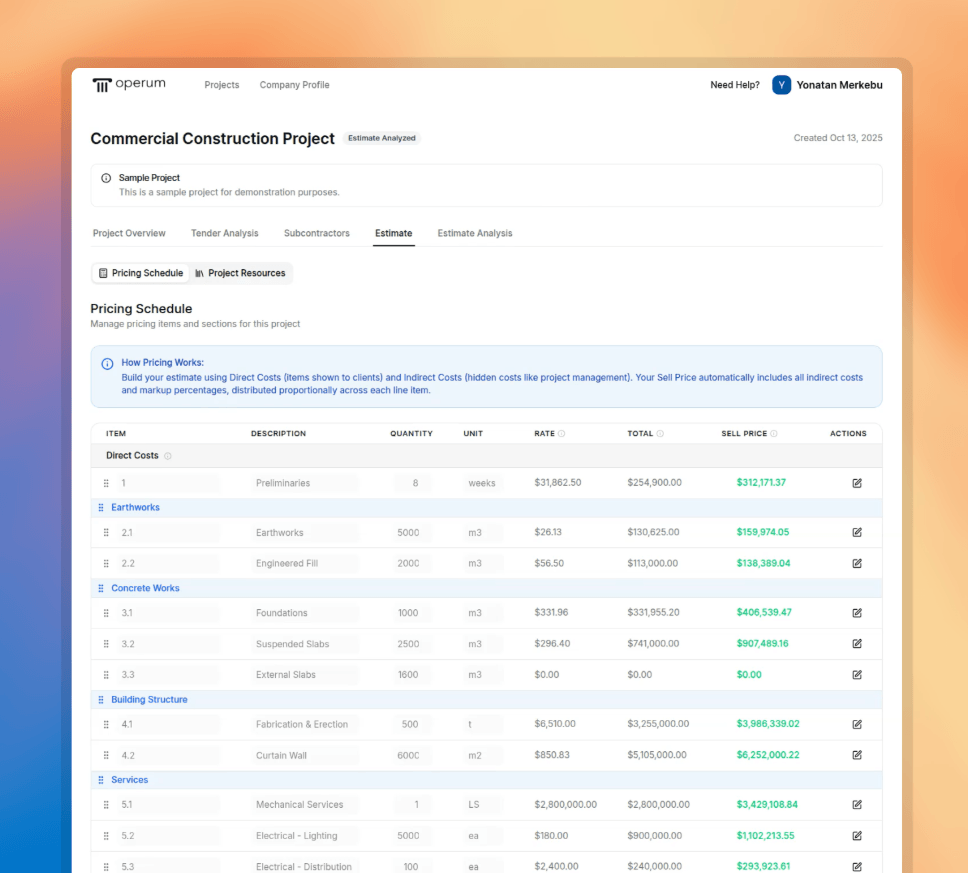Click edit icon for Curtain Wall row
The width and height of the screenshot is (968, 873).
tap(857, 755)
